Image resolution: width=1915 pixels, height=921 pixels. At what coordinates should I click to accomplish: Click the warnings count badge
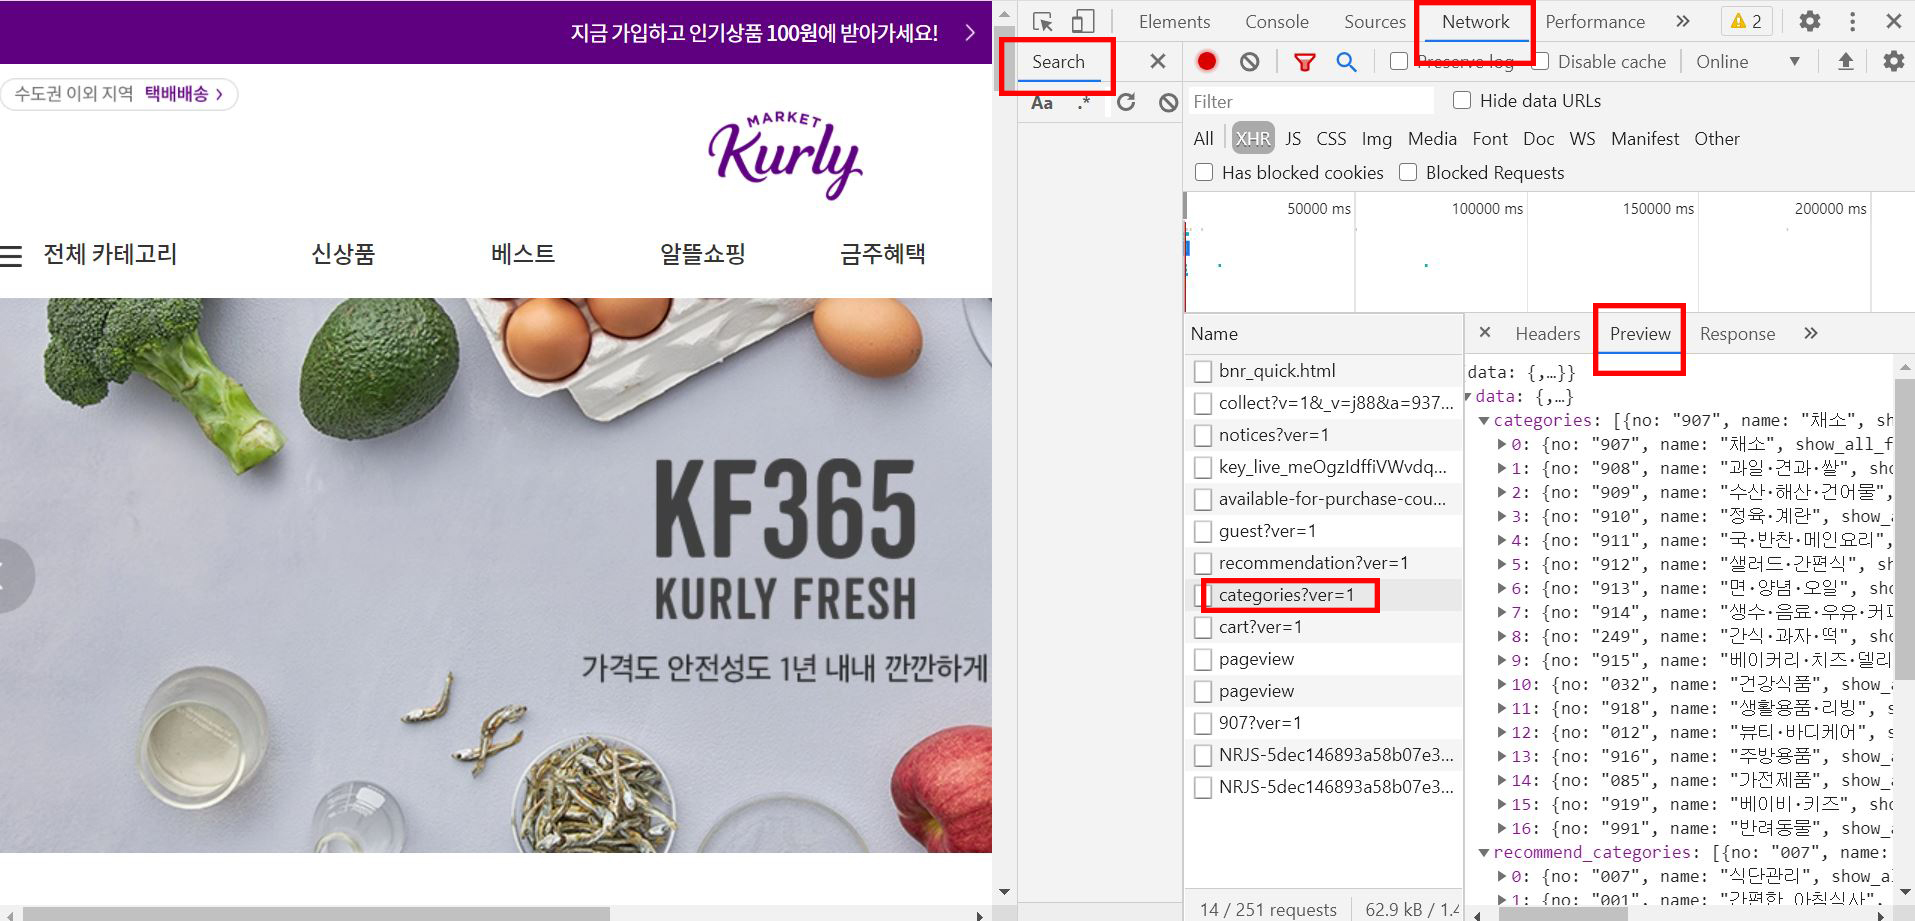tap(1746, 21)
